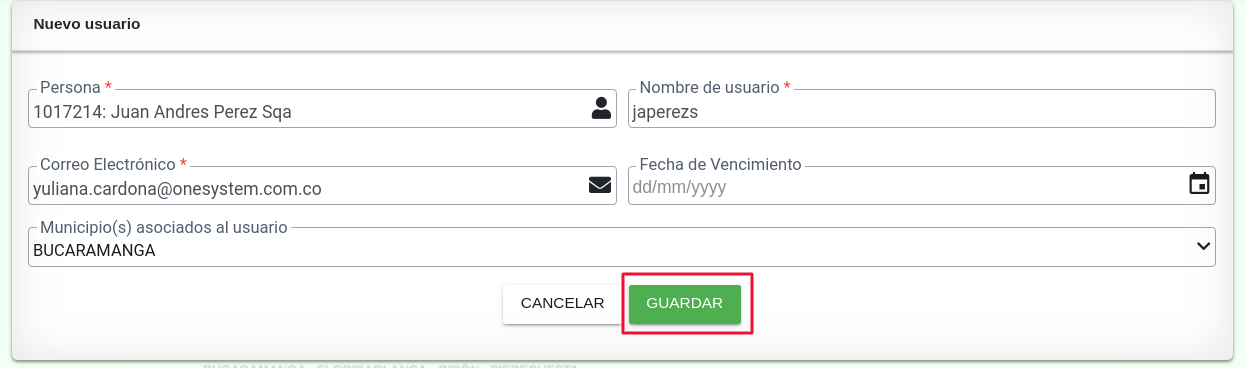Expand the Municipio(s) dropdown chevron arrow
This screenshot has width=1245, height=368.
tap(1203, 247)
